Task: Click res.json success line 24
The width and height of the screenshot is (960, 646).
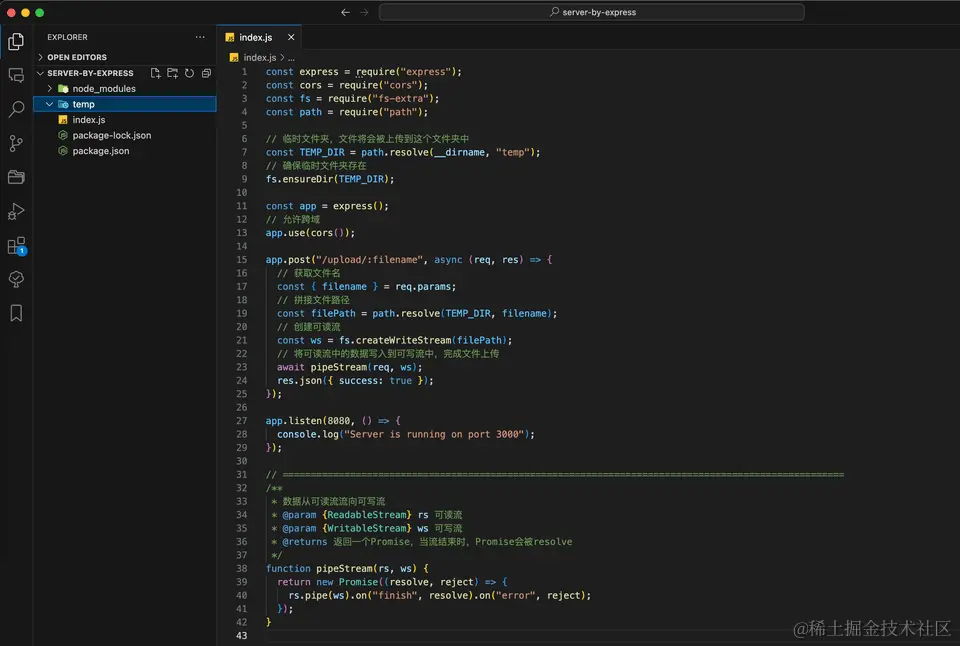Action: (x=355, y=381)
